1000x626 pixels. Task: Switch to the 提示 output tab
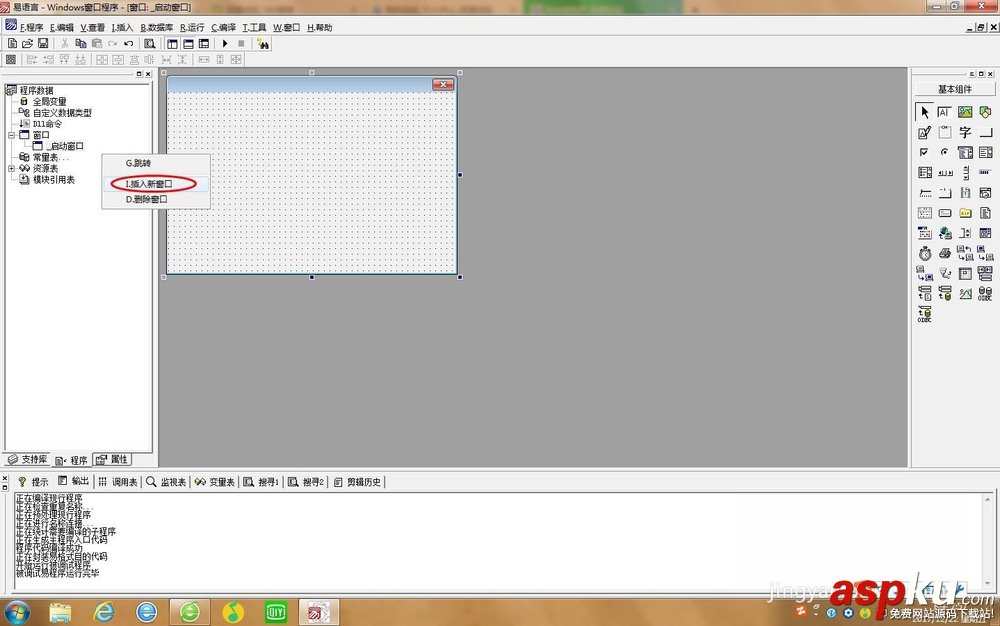tap(33, 482)
